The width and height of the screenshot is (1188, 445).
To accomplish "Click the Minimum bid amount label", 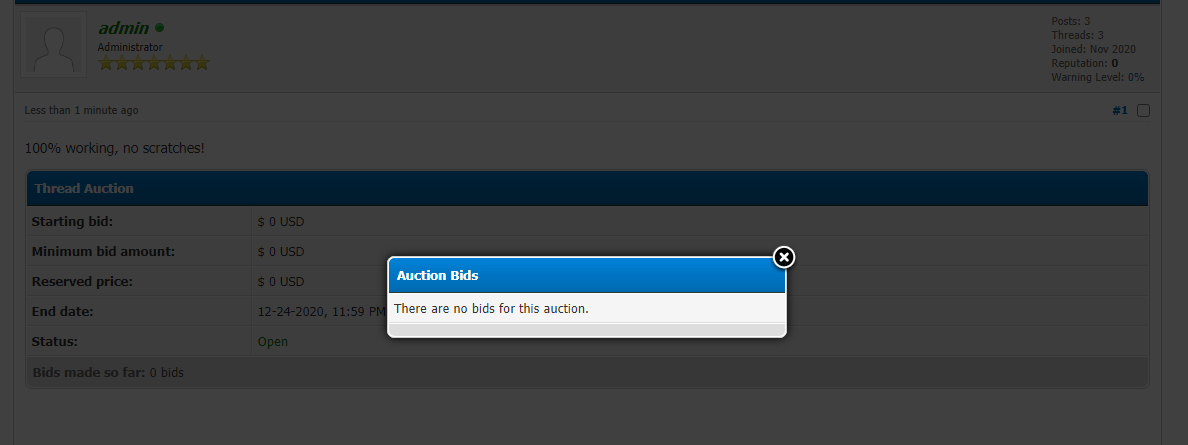I will [x=103, y=251].
